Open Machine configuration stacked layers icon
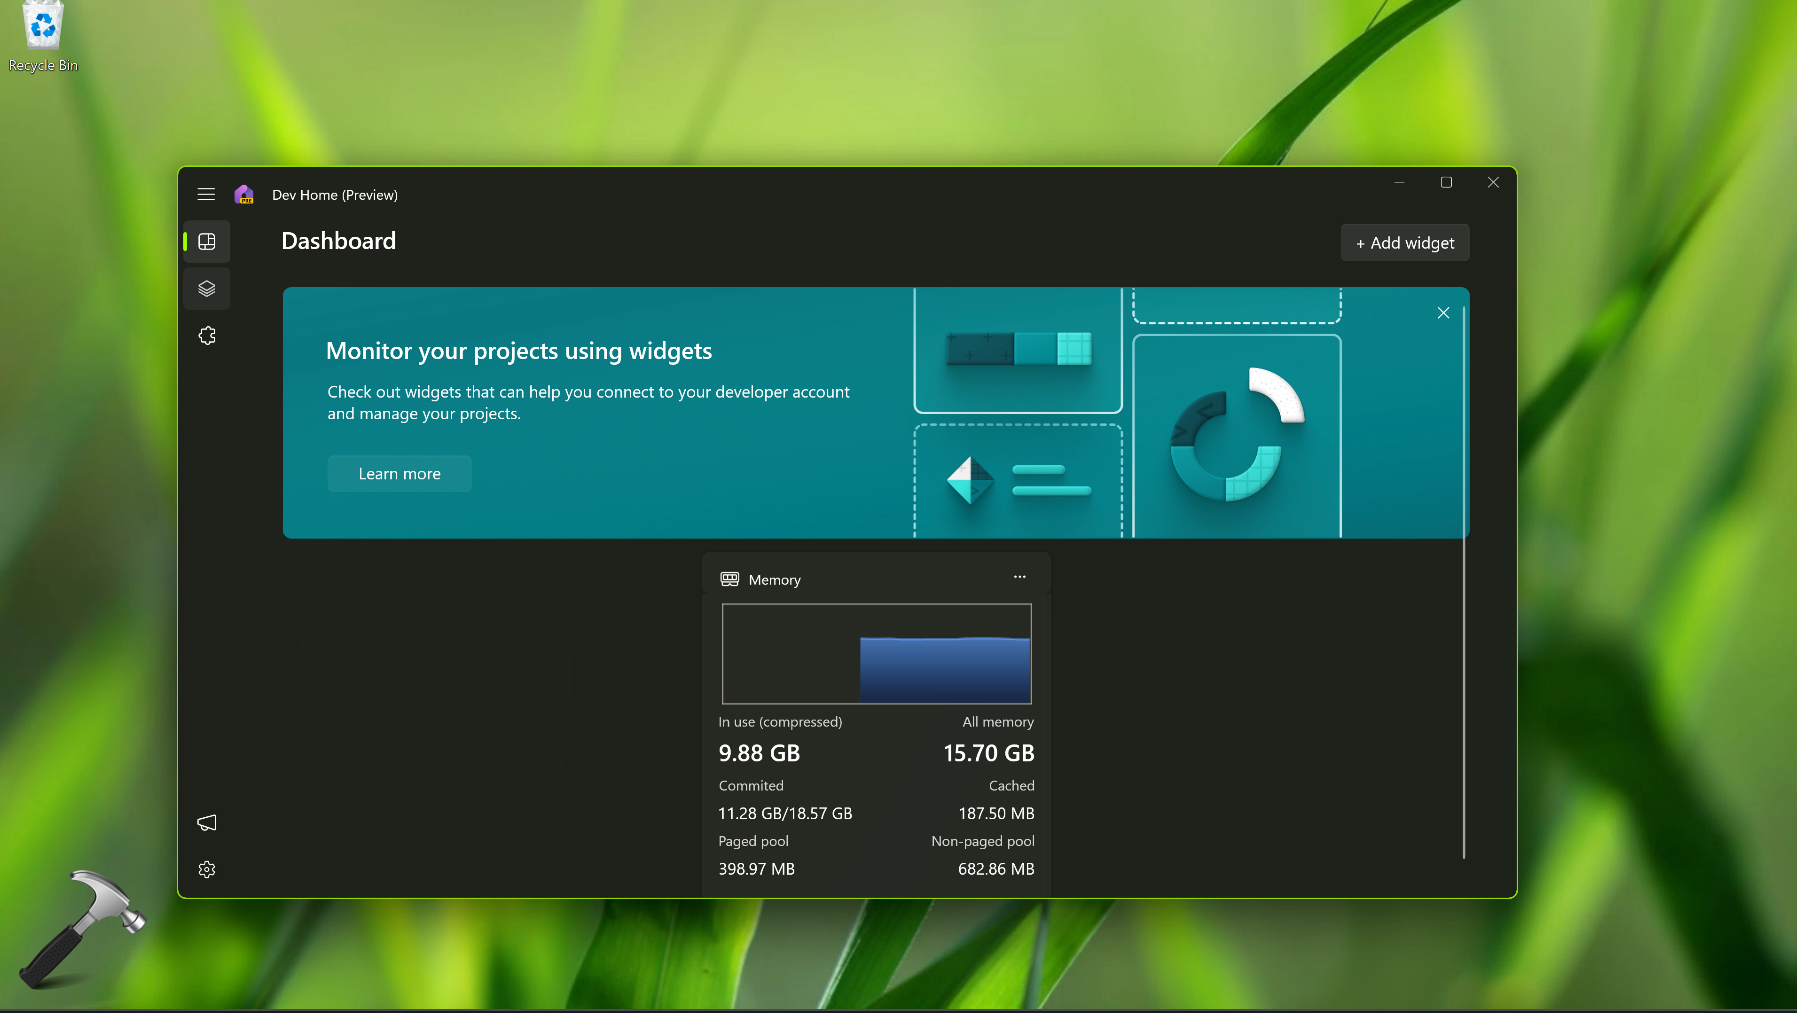The image size is (1797, 1013). click(x=207, y=289)
